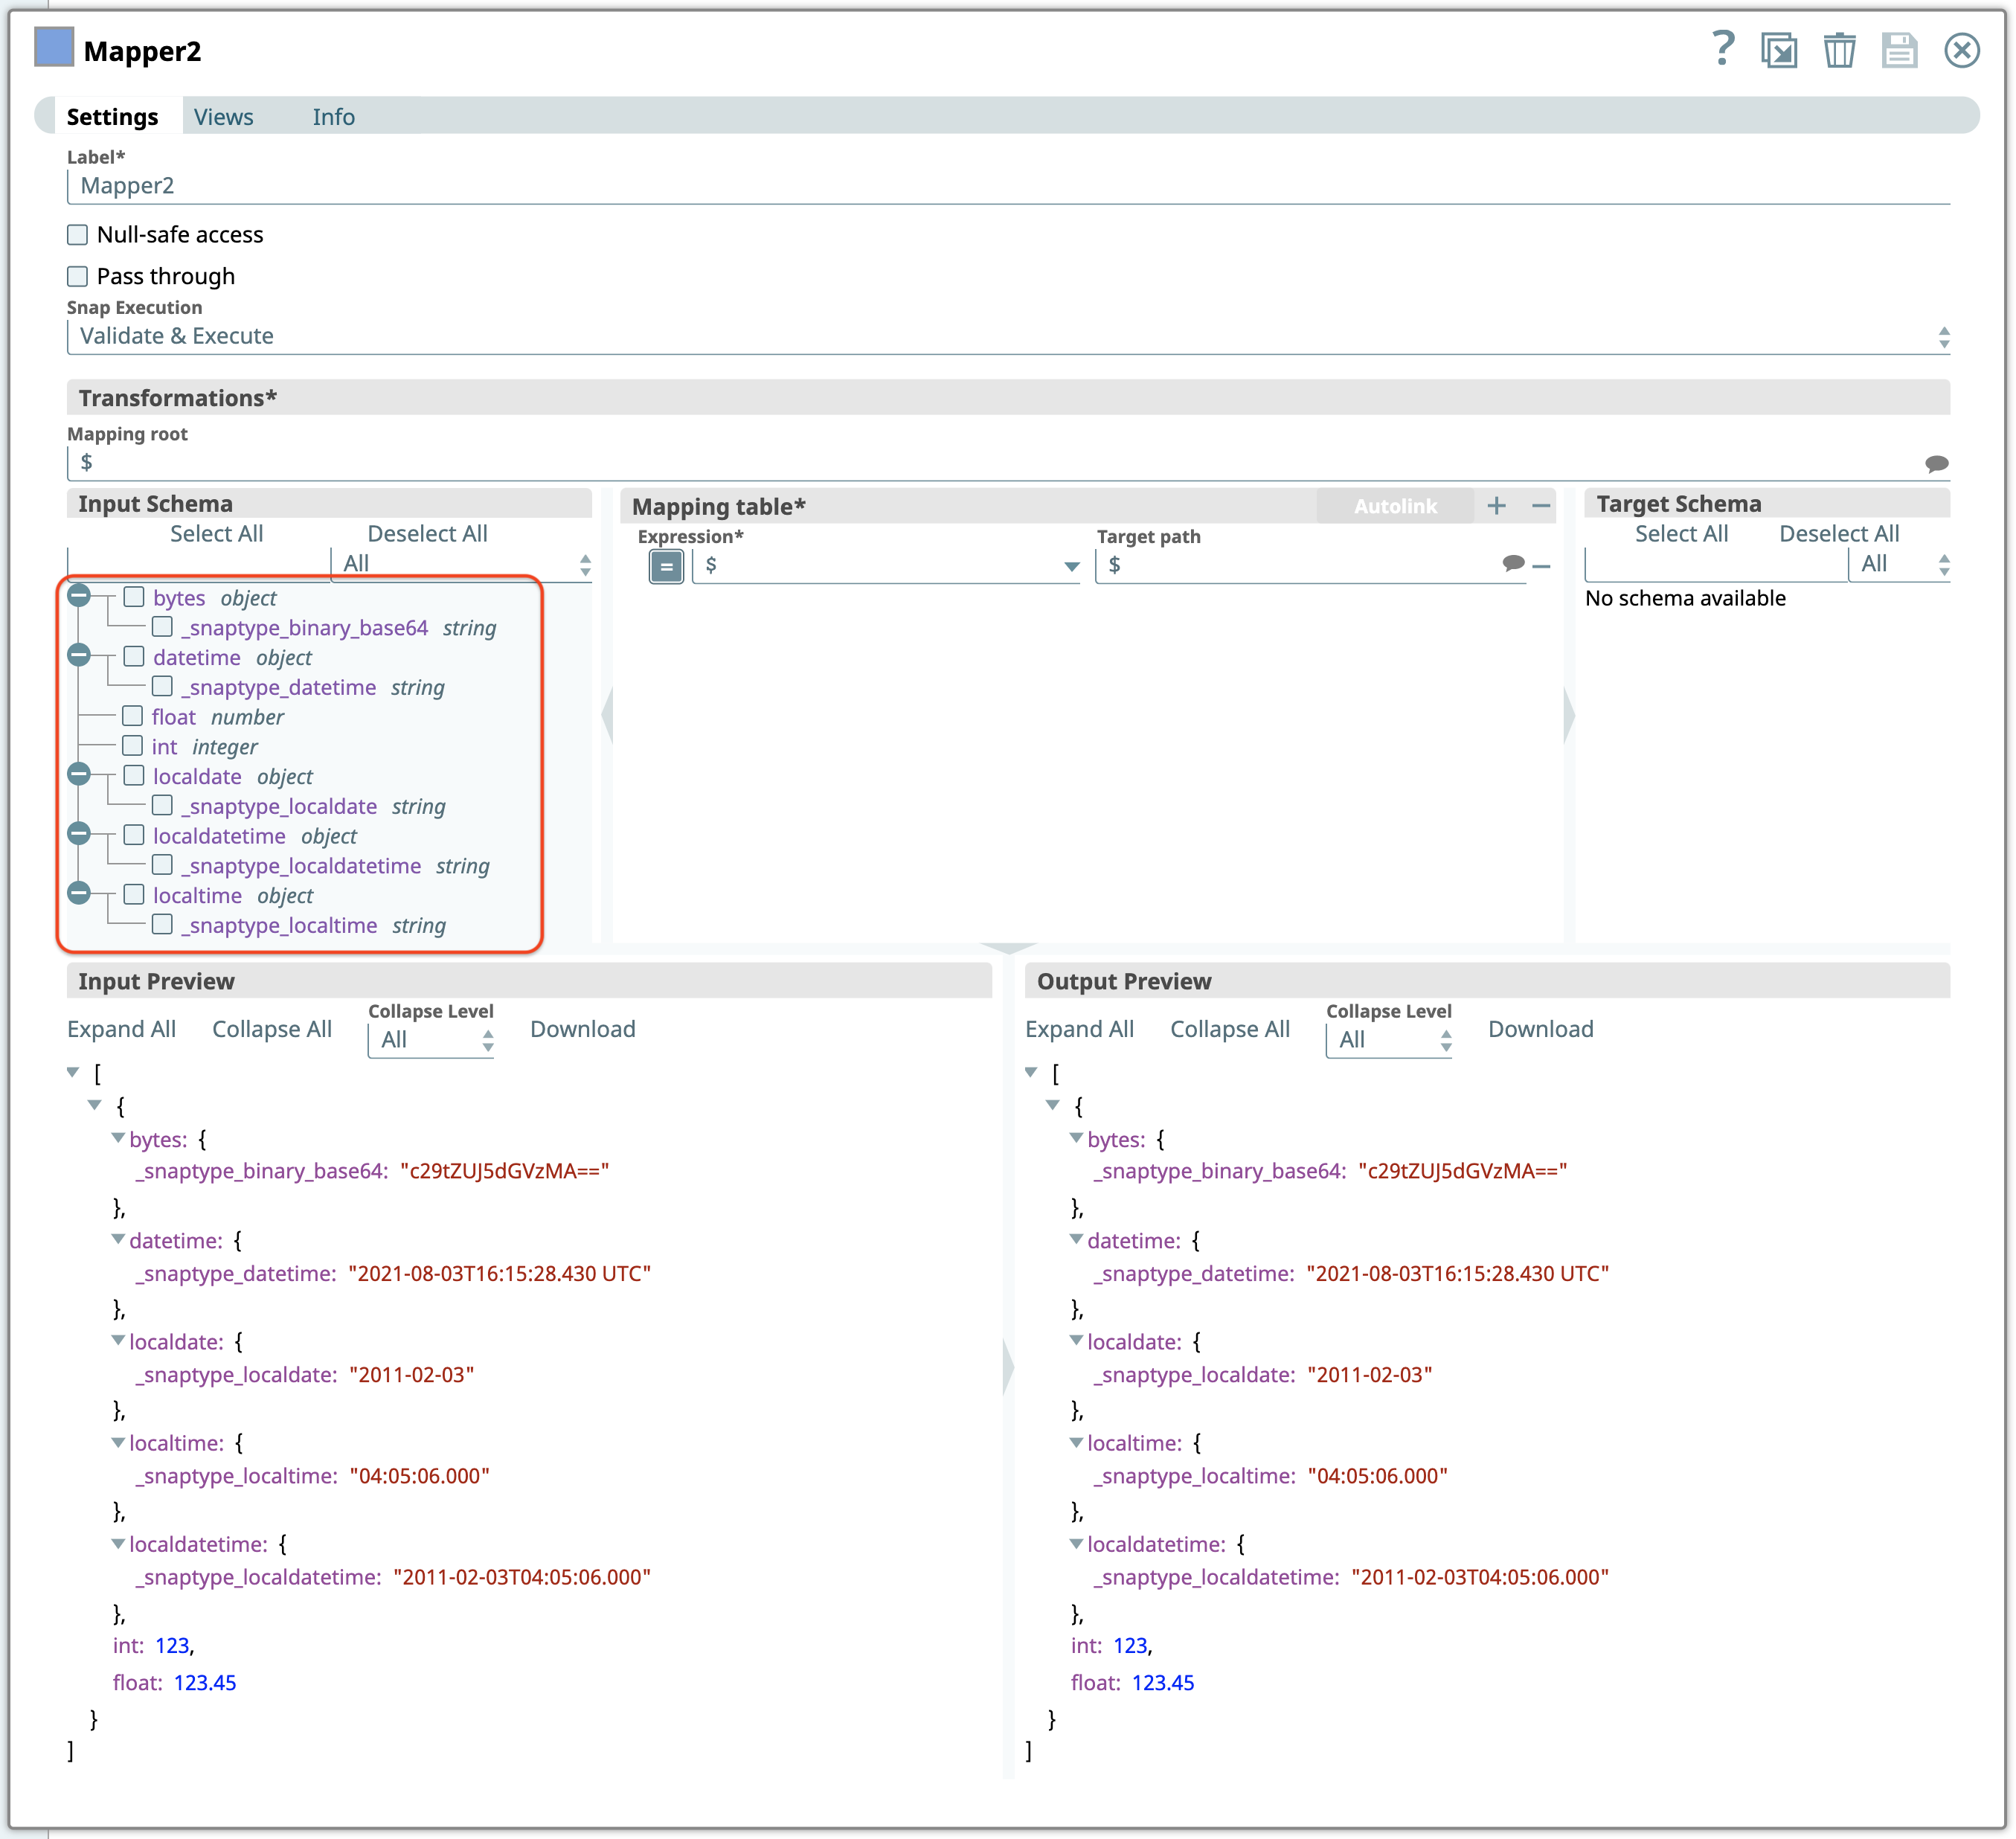2016x1839 pixels.
Task: Switch to the Views tab
Action: 223,117
